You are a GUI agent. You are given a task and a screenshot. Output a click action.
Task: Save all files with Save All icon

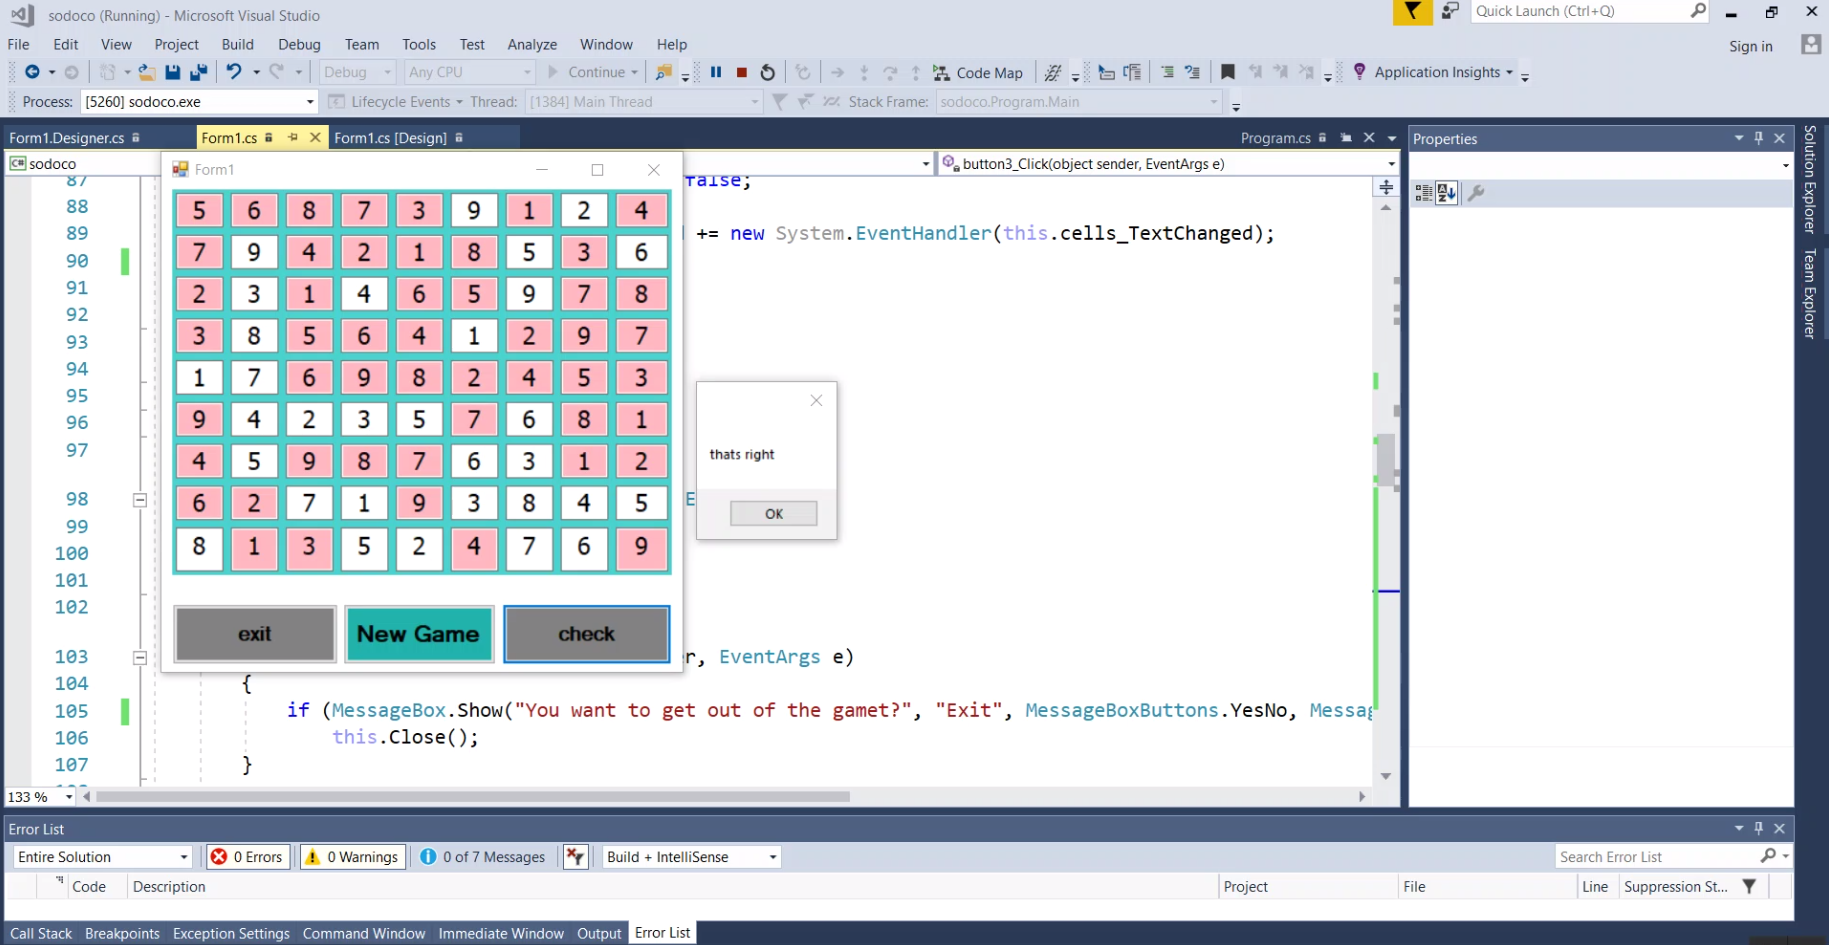198,72
